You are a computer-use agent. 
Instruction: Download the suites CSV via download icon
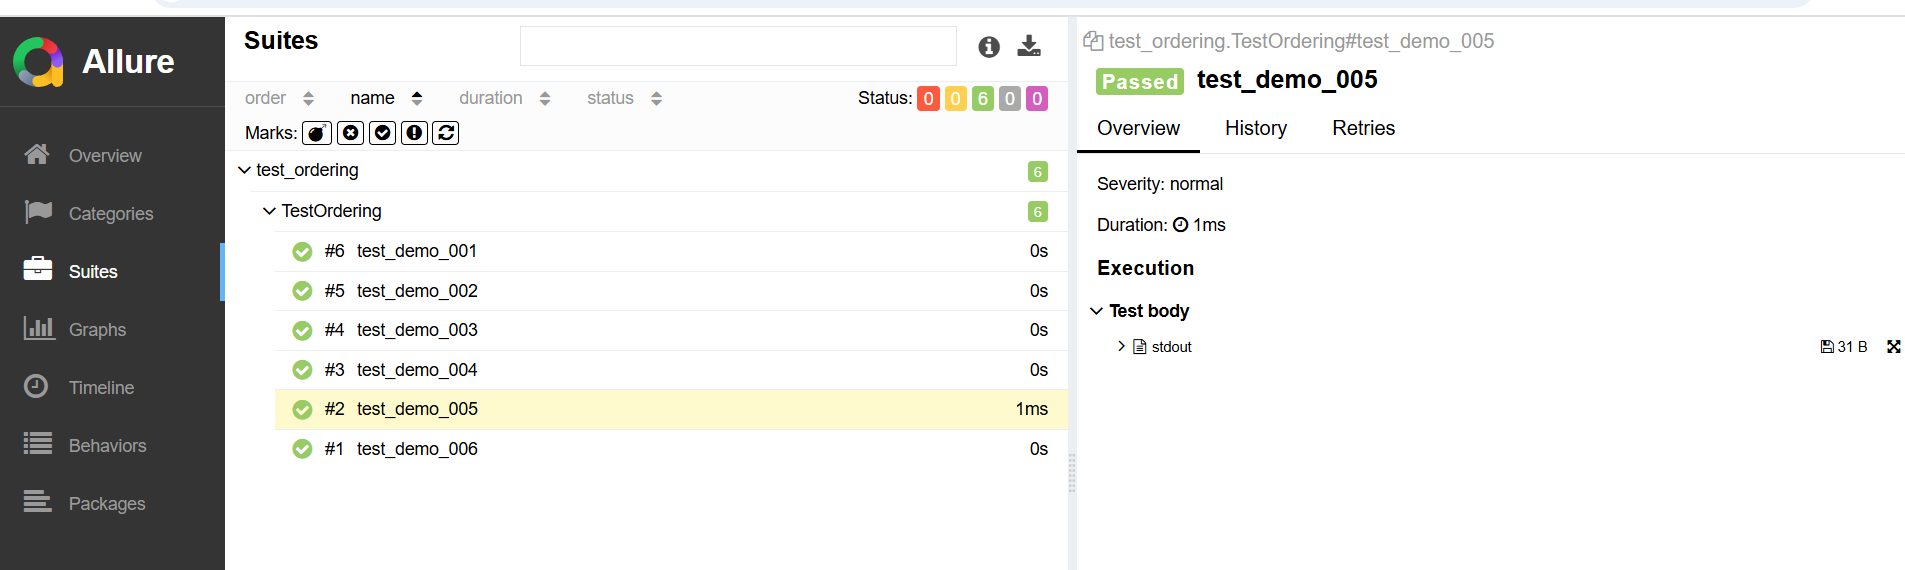(x=1029, y=46)
